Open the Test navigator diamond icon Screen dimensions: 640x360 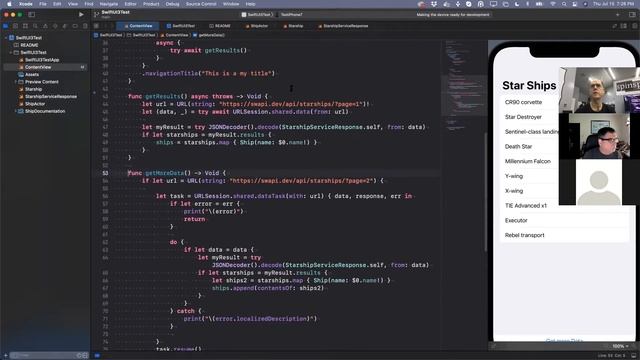click(x=55, y=26)
